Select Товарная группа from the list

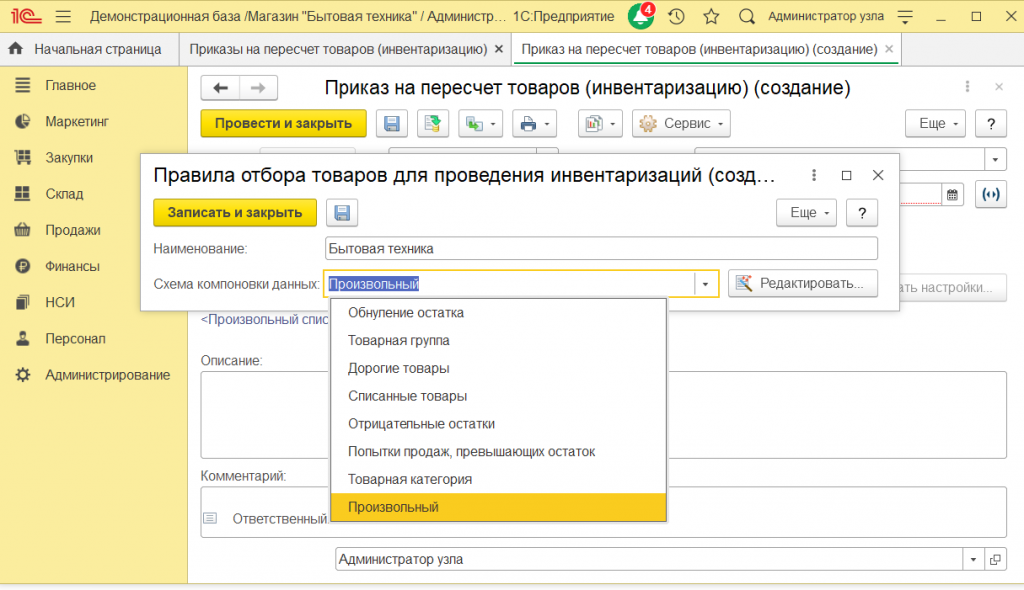(498, 340)
